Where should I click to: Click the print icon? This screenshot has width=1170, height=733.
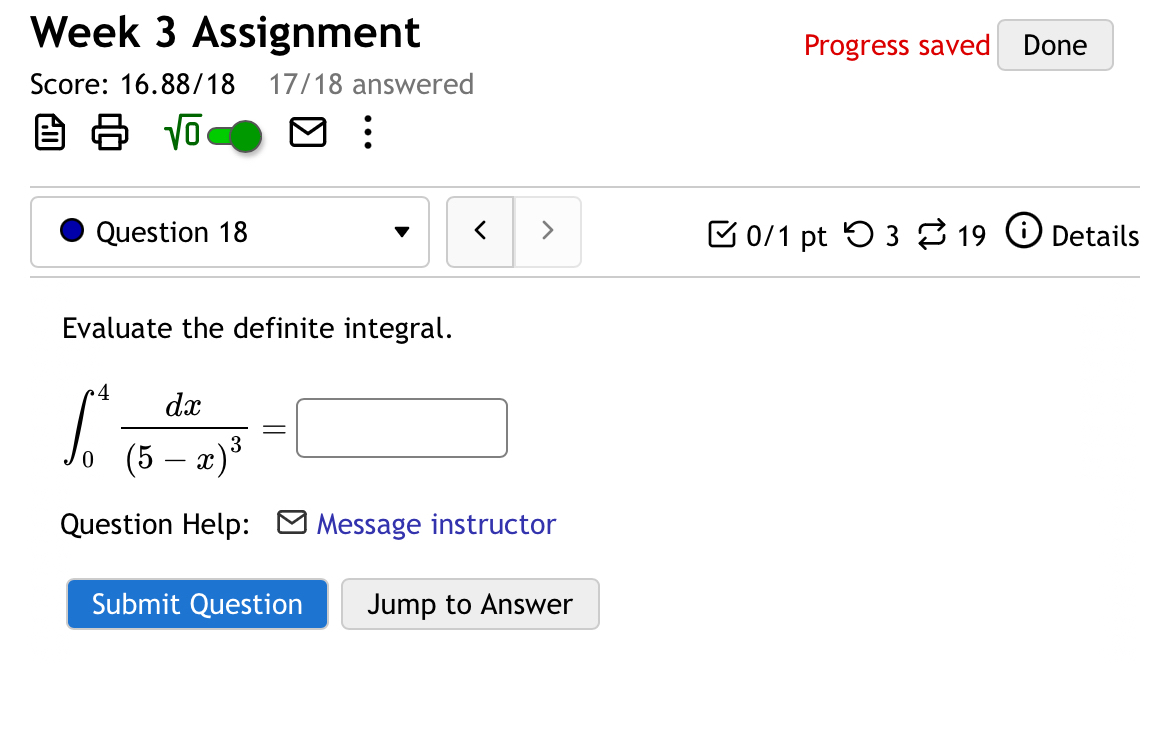tap(109, 132)
